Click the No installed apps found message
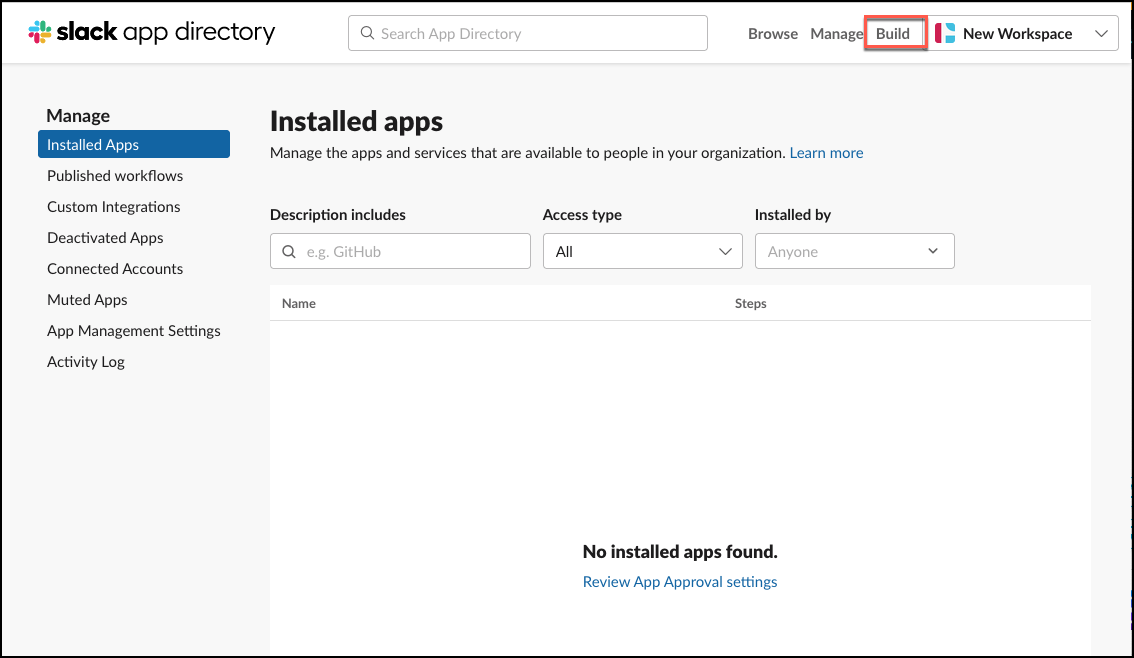The image size is (1134, 658). (680, 552)
